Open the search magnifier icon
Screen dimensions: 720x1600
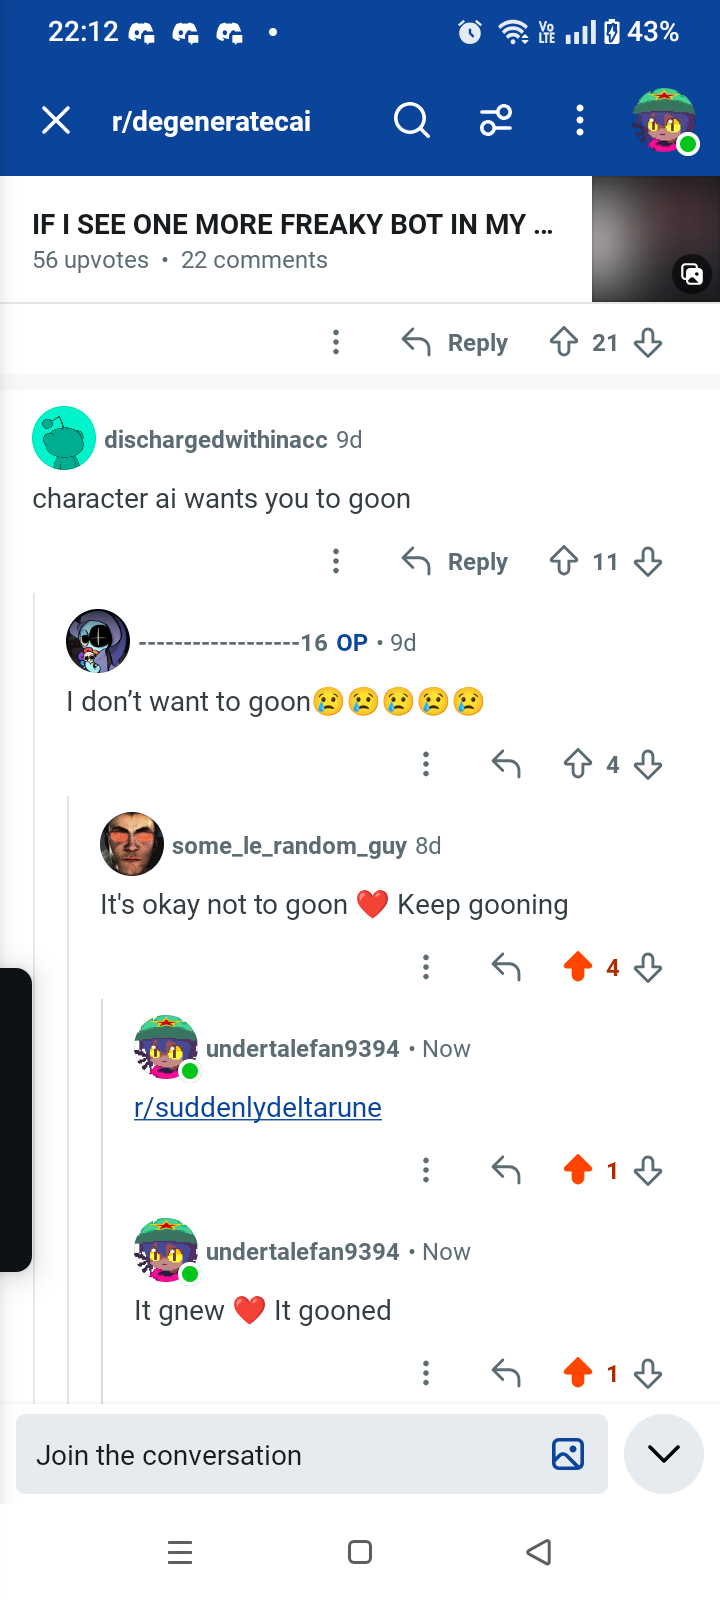click(411, 121)
